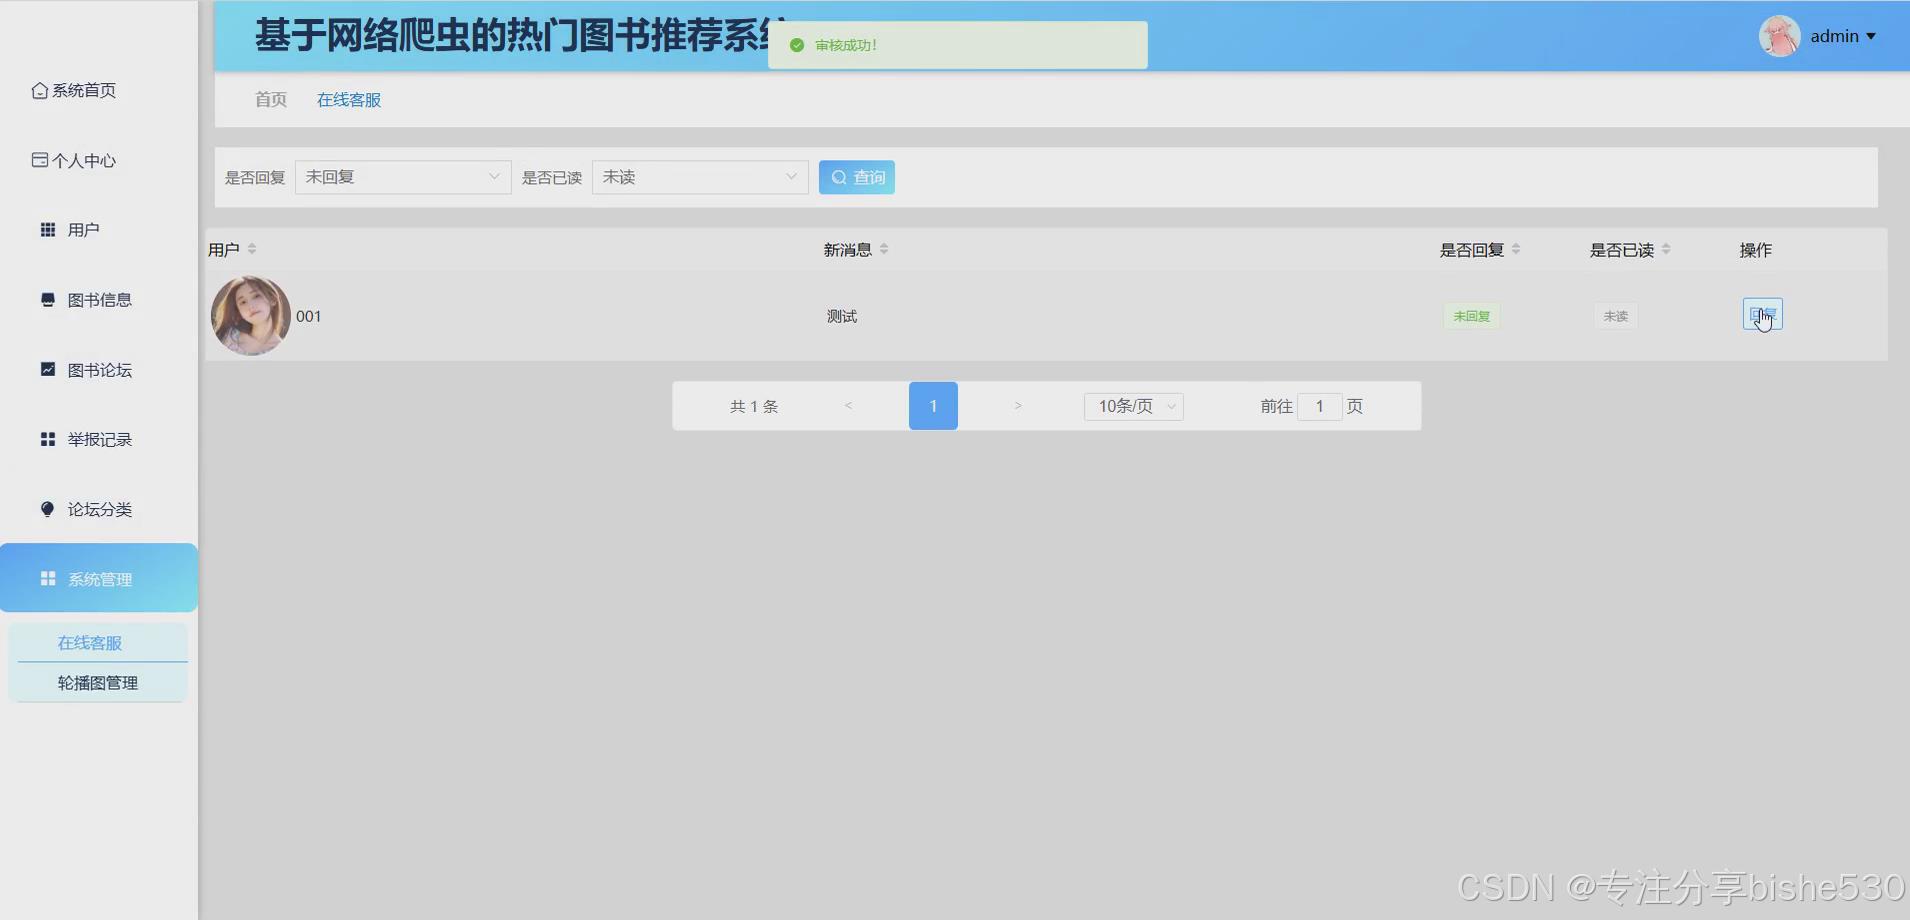Open the admin user dropdown
This screenshot has height=920, width=1910.
(1843, 36)
